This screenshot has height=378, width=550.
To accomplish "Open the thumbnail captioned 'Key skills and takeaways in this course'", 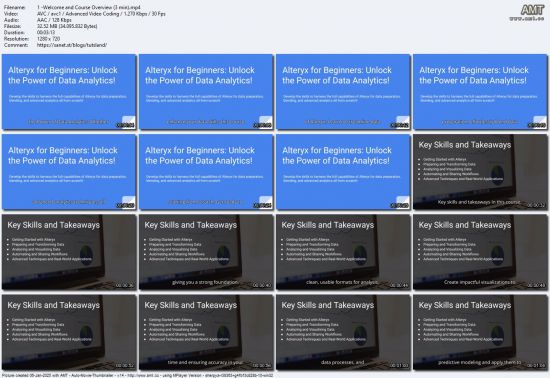I will [480, 172].
